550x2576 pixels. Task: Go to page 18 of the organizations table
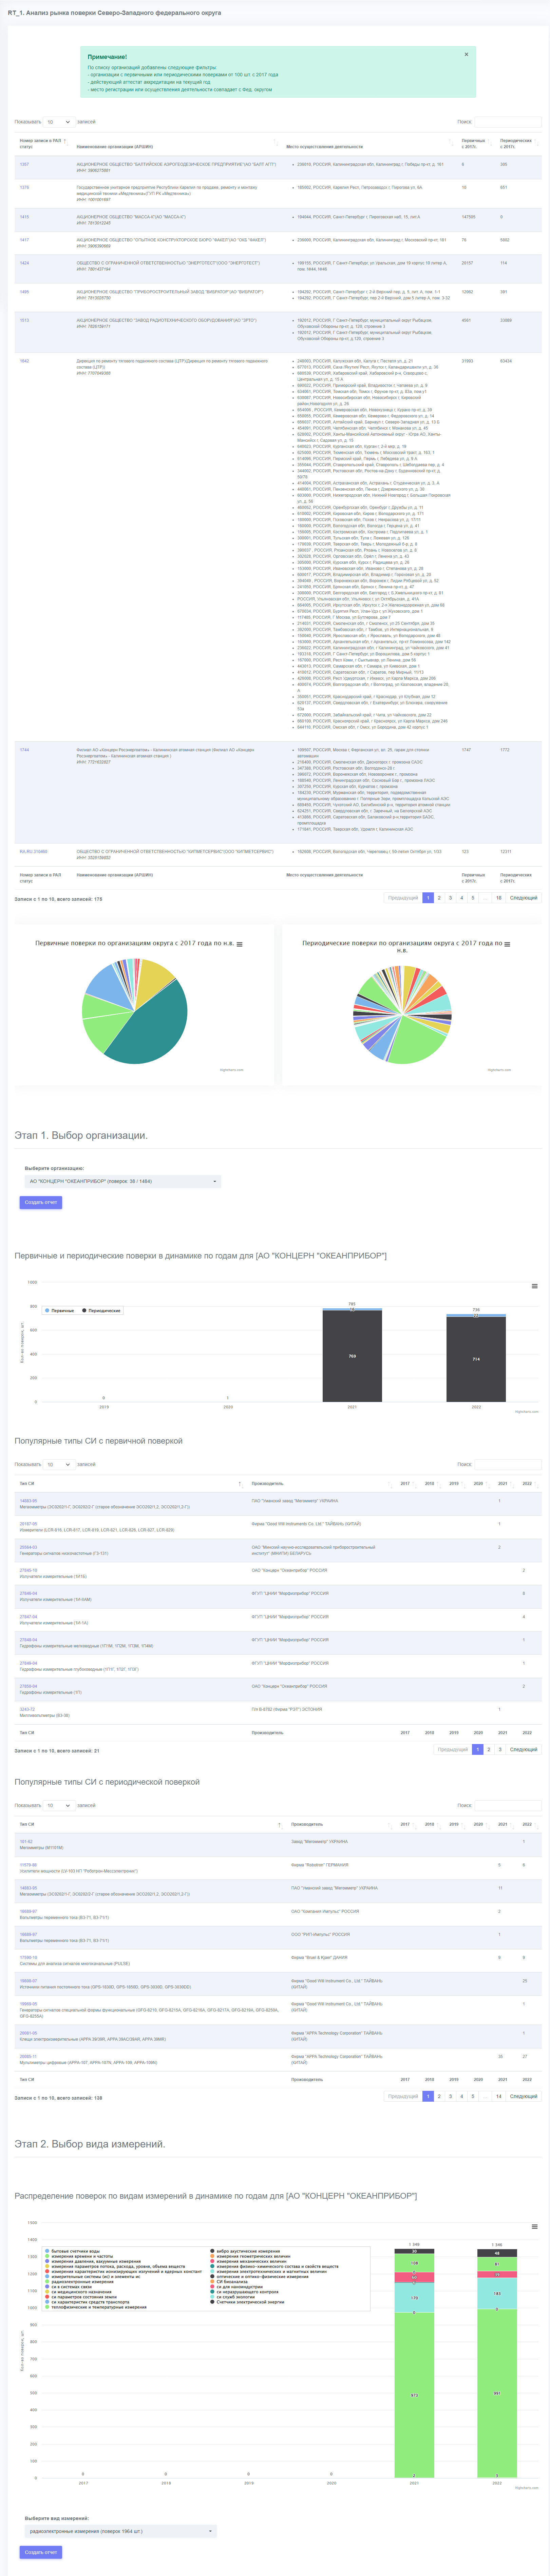[x=499, y=898]
